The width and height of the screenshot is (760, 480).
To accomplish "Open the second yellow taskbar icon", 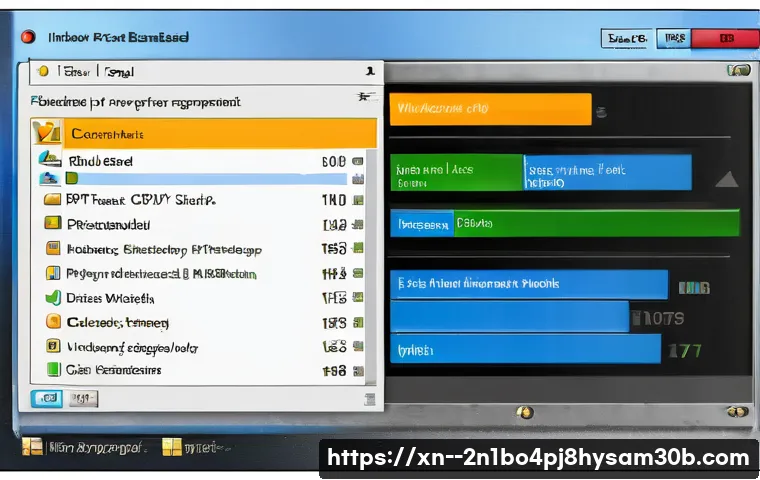I will pos(172,447).
